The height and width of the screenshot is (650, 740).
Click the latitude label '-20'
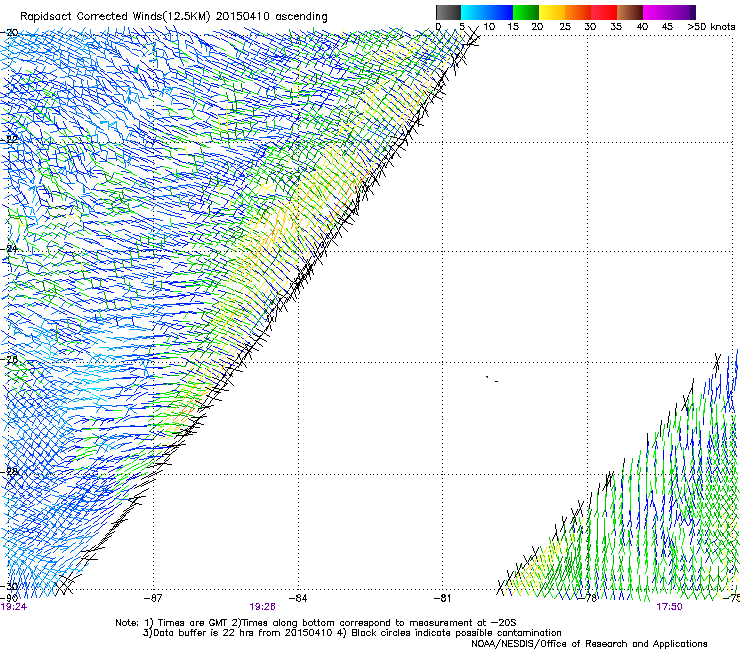pos(10,33)
